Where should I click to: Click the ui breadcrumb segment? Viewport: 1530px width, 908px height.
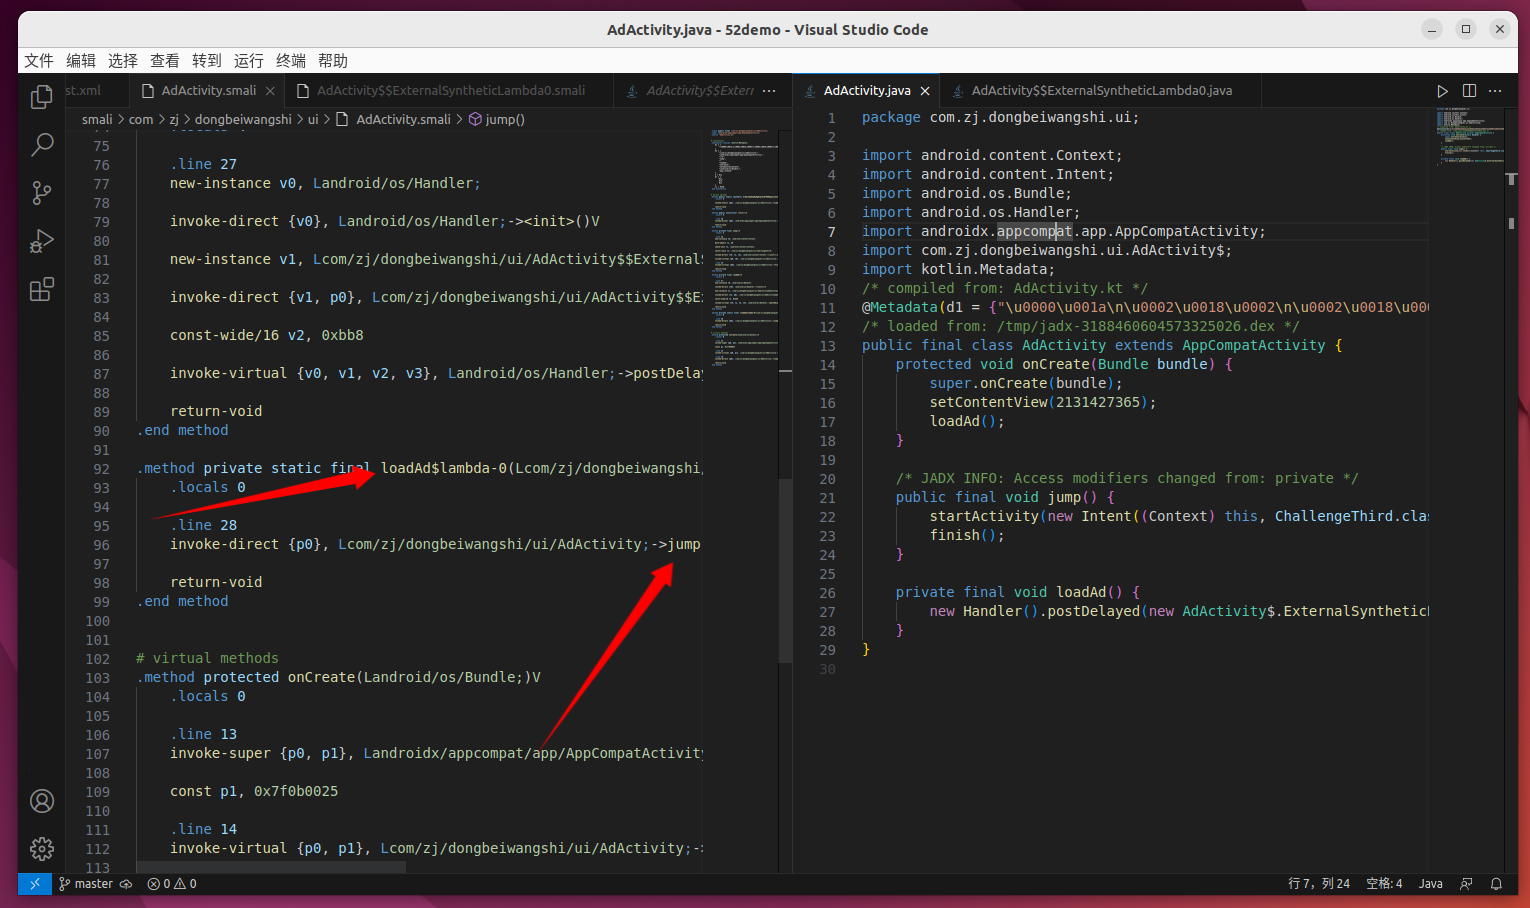click(x=313, y=120)
